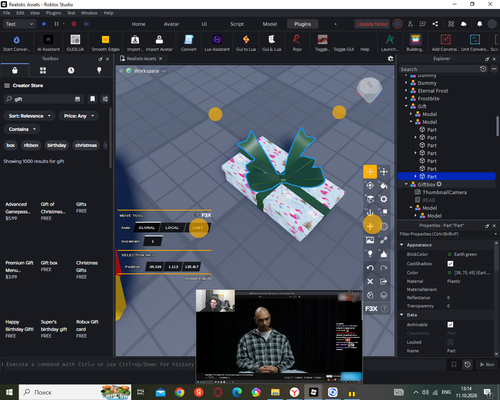Switch to the Home ribbon tab
The width and height of the screenshot is (500, 400).
coord(138,24)
